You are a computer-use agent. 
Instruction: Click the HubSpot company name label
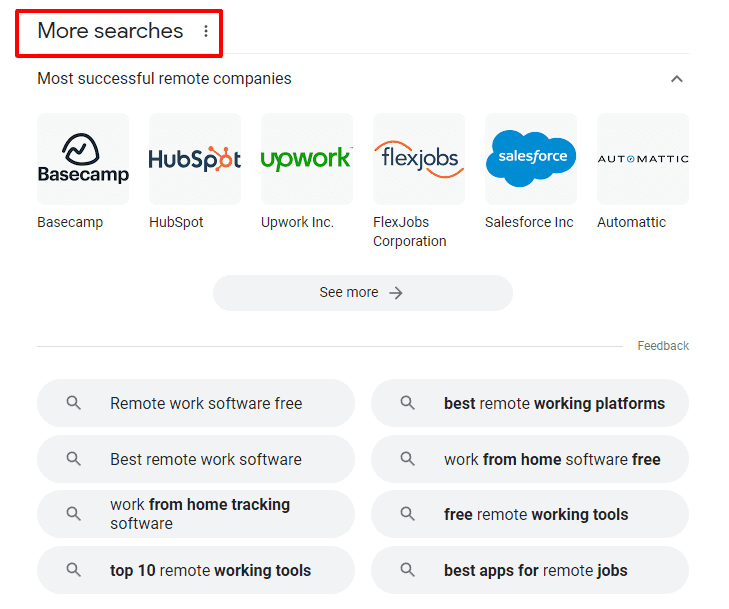tap(176, 222)
